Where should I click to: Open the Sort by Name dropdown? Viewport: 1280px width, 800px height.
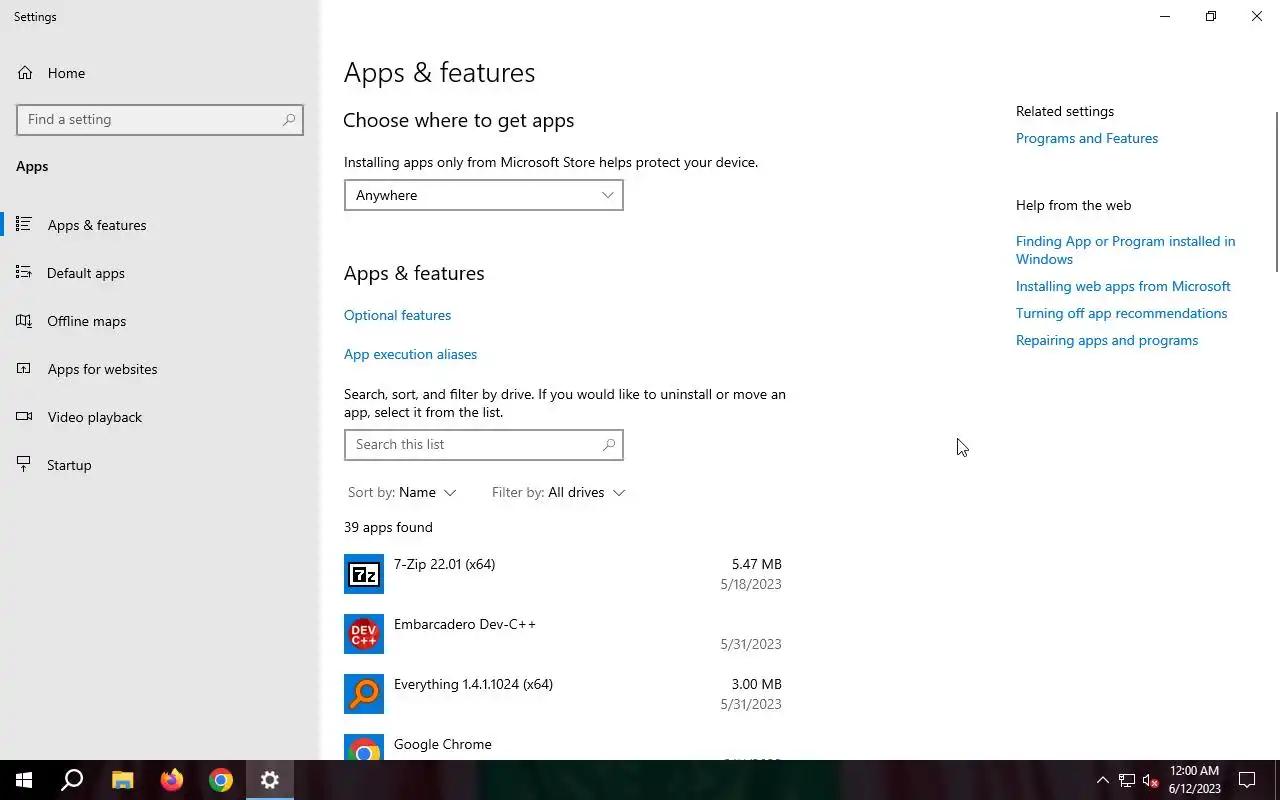[402, 492]
